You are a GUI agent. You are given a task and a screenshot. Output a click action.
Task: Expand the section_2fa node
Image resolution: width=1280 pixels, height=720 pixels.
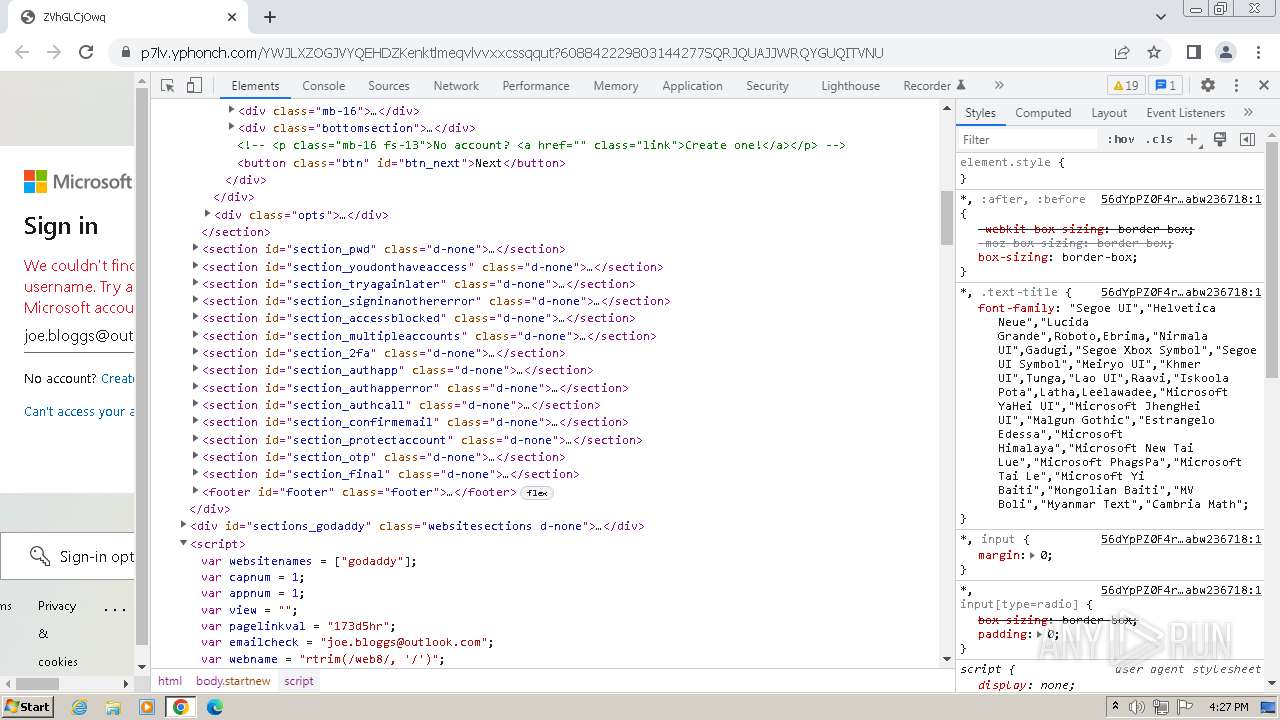(196, 353)
